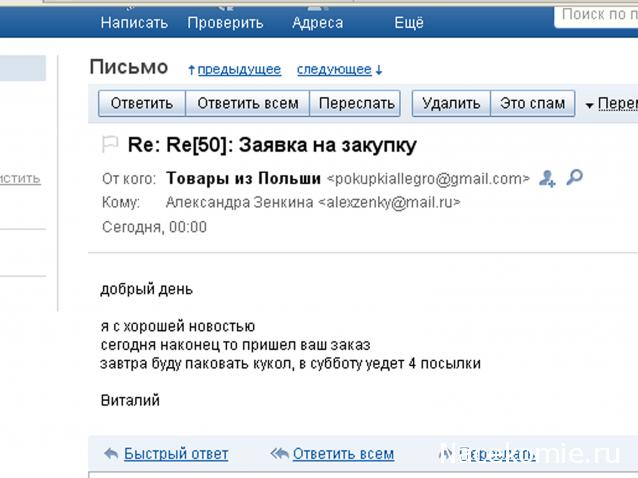Open the 'Быстрый ответ' link
Image resolution: width=638 pixels, height=478 pixels.
coord(176,454)
